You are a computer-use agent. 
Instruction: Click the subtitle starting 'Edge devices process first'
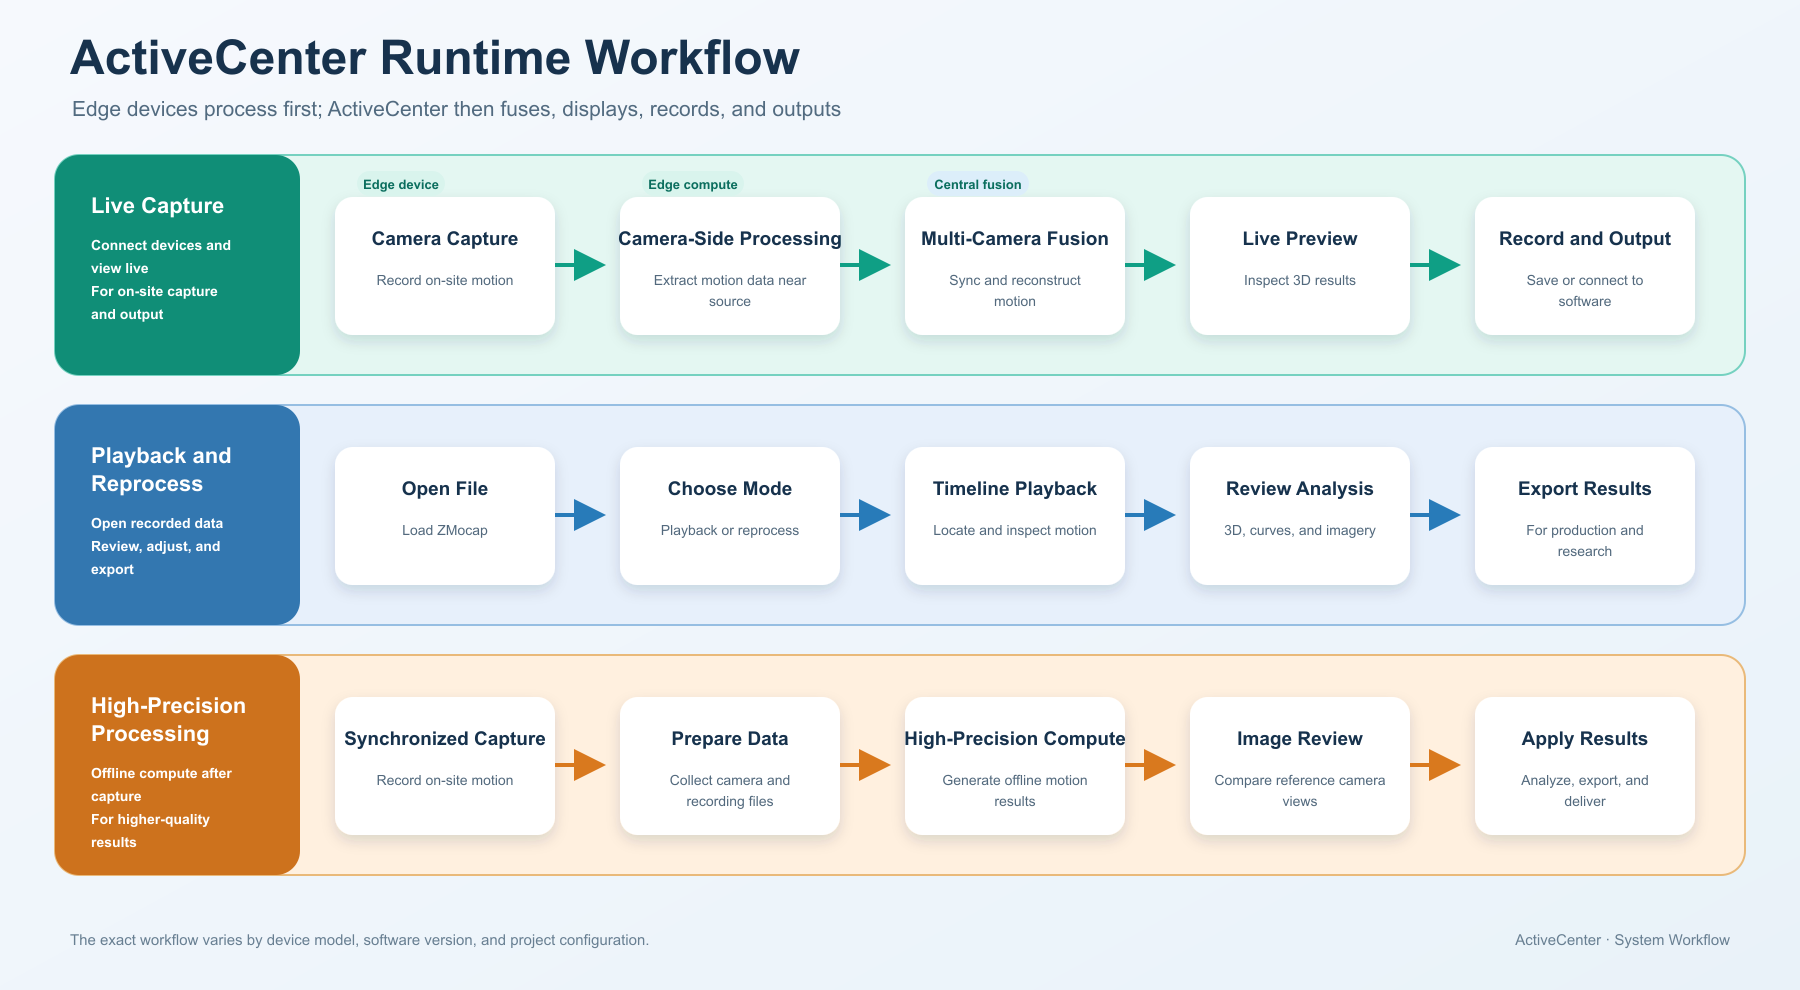pos(456,109)
